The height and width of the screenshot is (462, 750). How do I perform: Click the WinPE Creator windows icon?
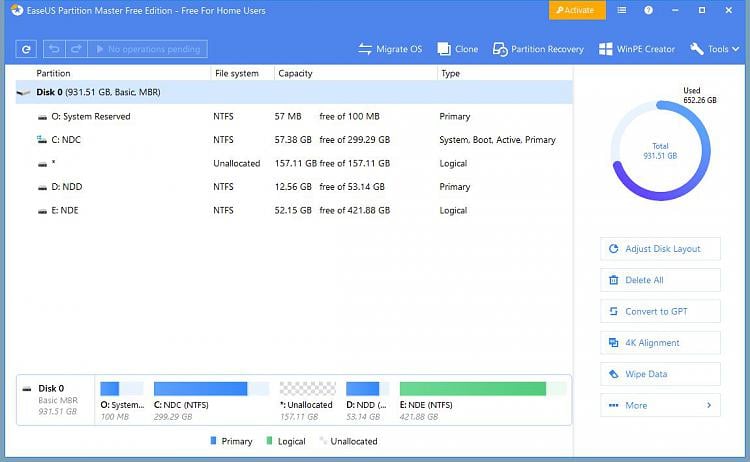coord(605,49)
